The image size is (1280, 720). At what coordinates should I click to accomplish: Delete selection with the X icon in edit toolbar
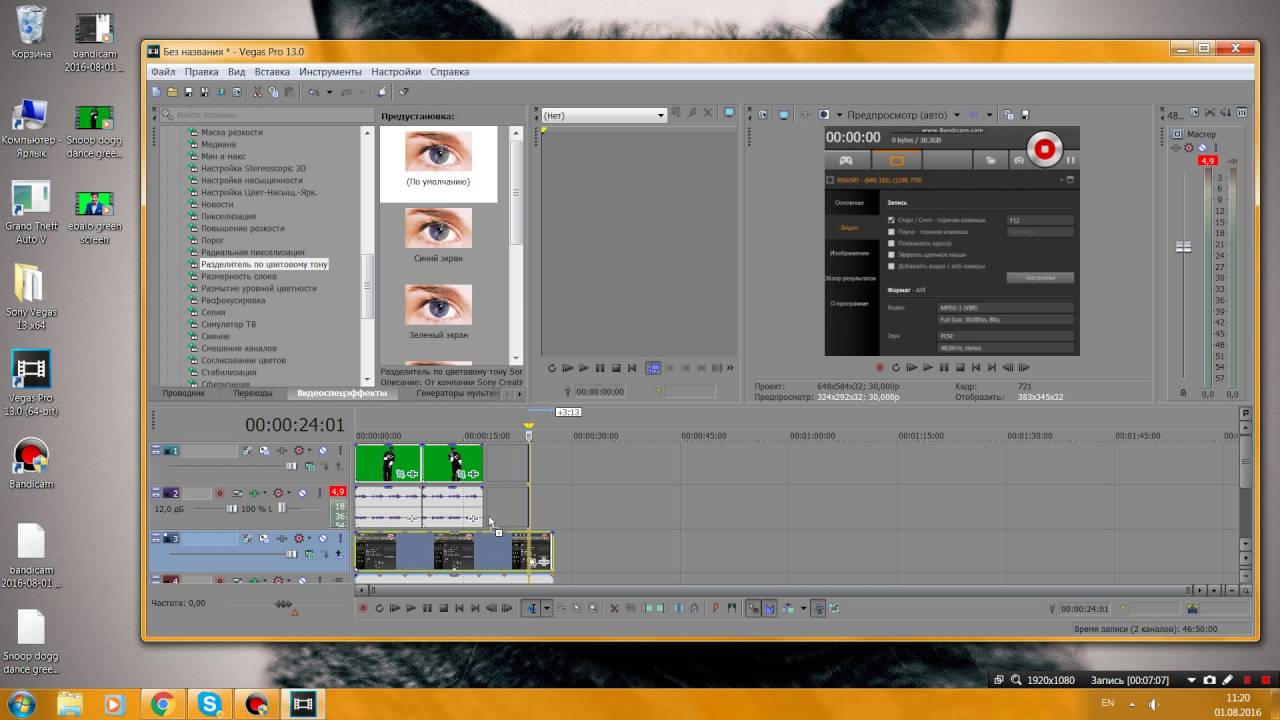pos(614,608)
